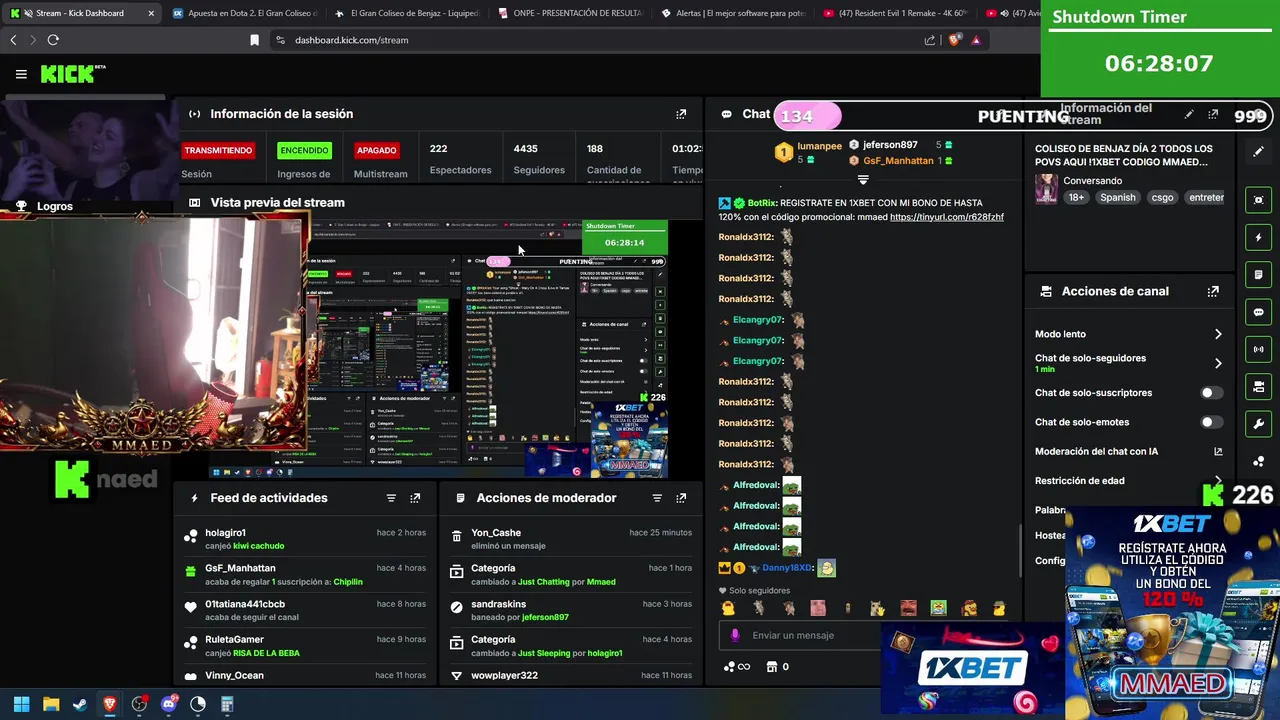
Task: Click the lightning activity feed icon in sidebar
Action: click(1259, 238)
